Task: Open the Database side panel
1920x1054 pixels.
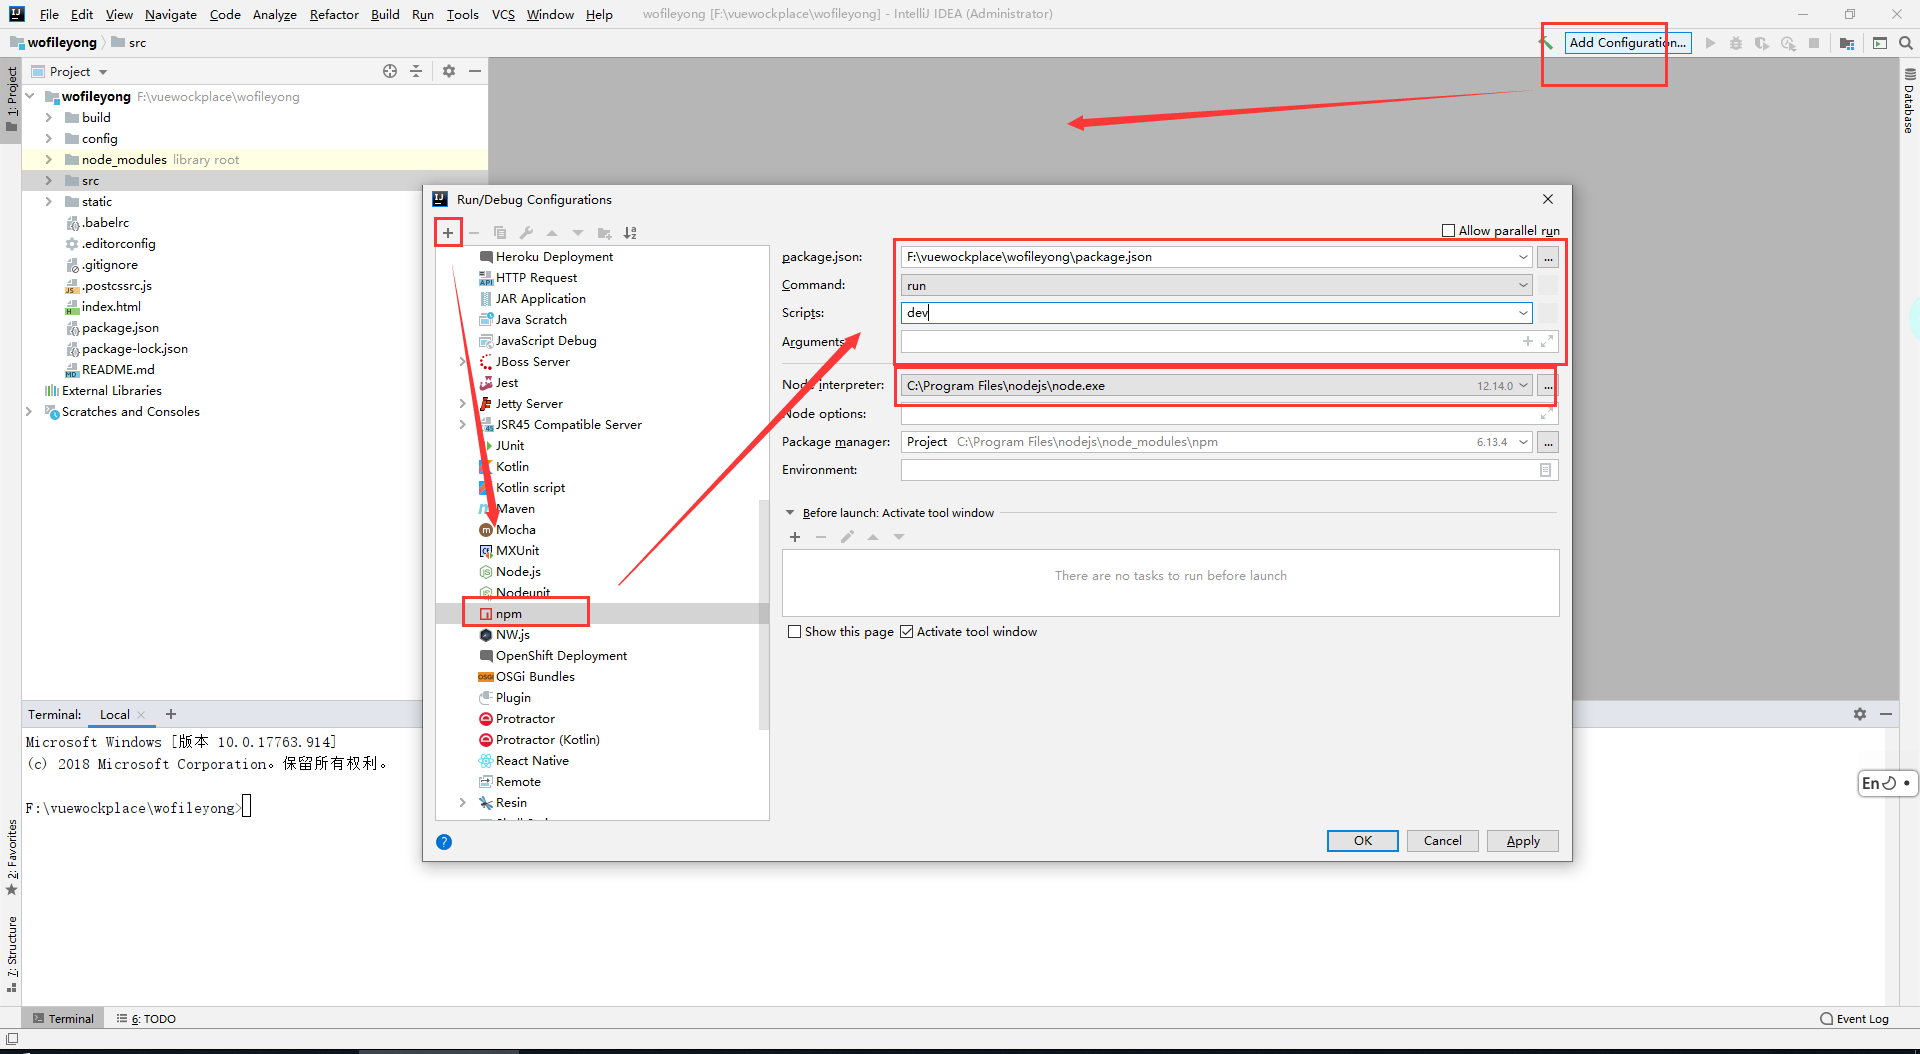Action: click(1909, 103)
